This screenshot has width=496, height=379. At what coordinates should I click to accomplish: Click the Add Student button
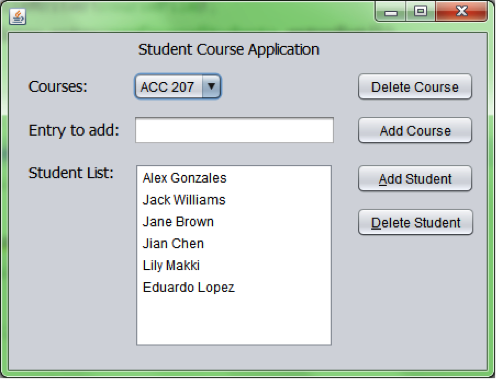[x=415, y=179]
